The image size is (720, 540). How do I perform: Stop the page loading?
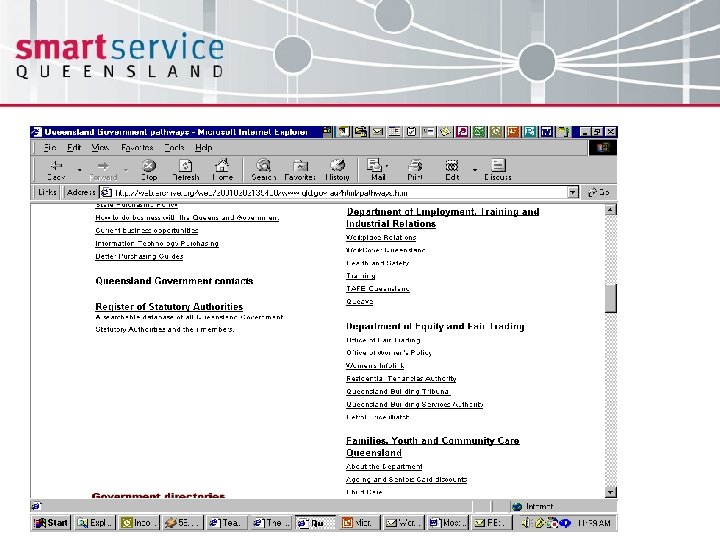pos(149,170)
